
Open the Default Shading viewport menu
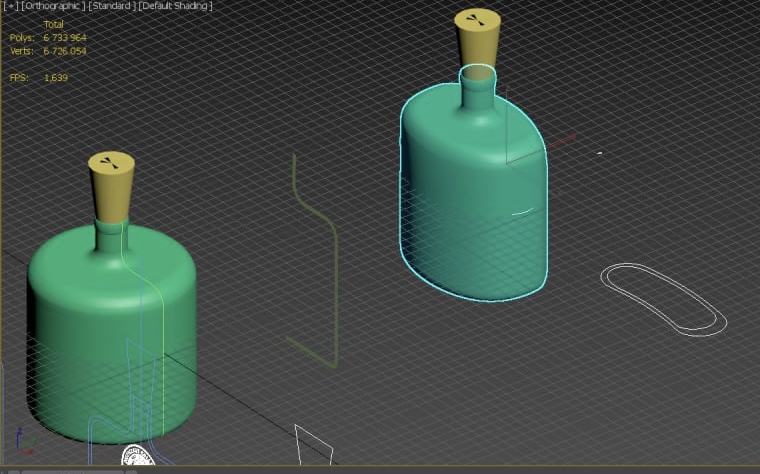(x=176, y=6)
